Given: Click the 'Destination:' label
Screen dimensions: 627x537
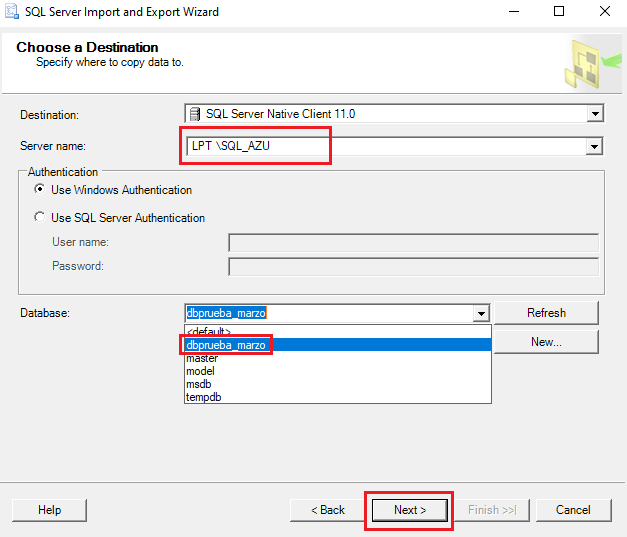Looking at the screenshot, I should (49, 115).
